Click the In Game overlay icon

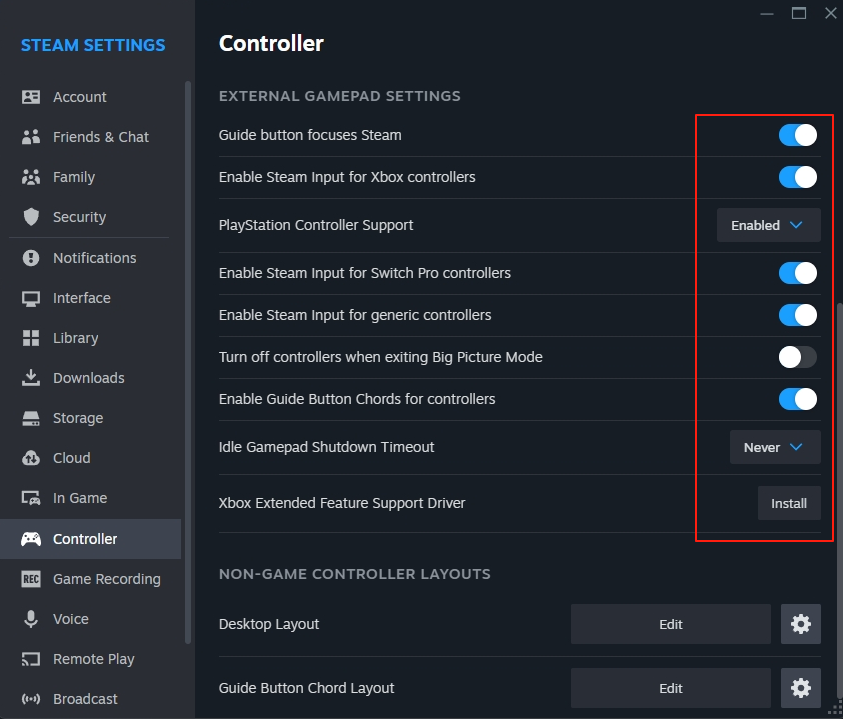coord(31,498)
